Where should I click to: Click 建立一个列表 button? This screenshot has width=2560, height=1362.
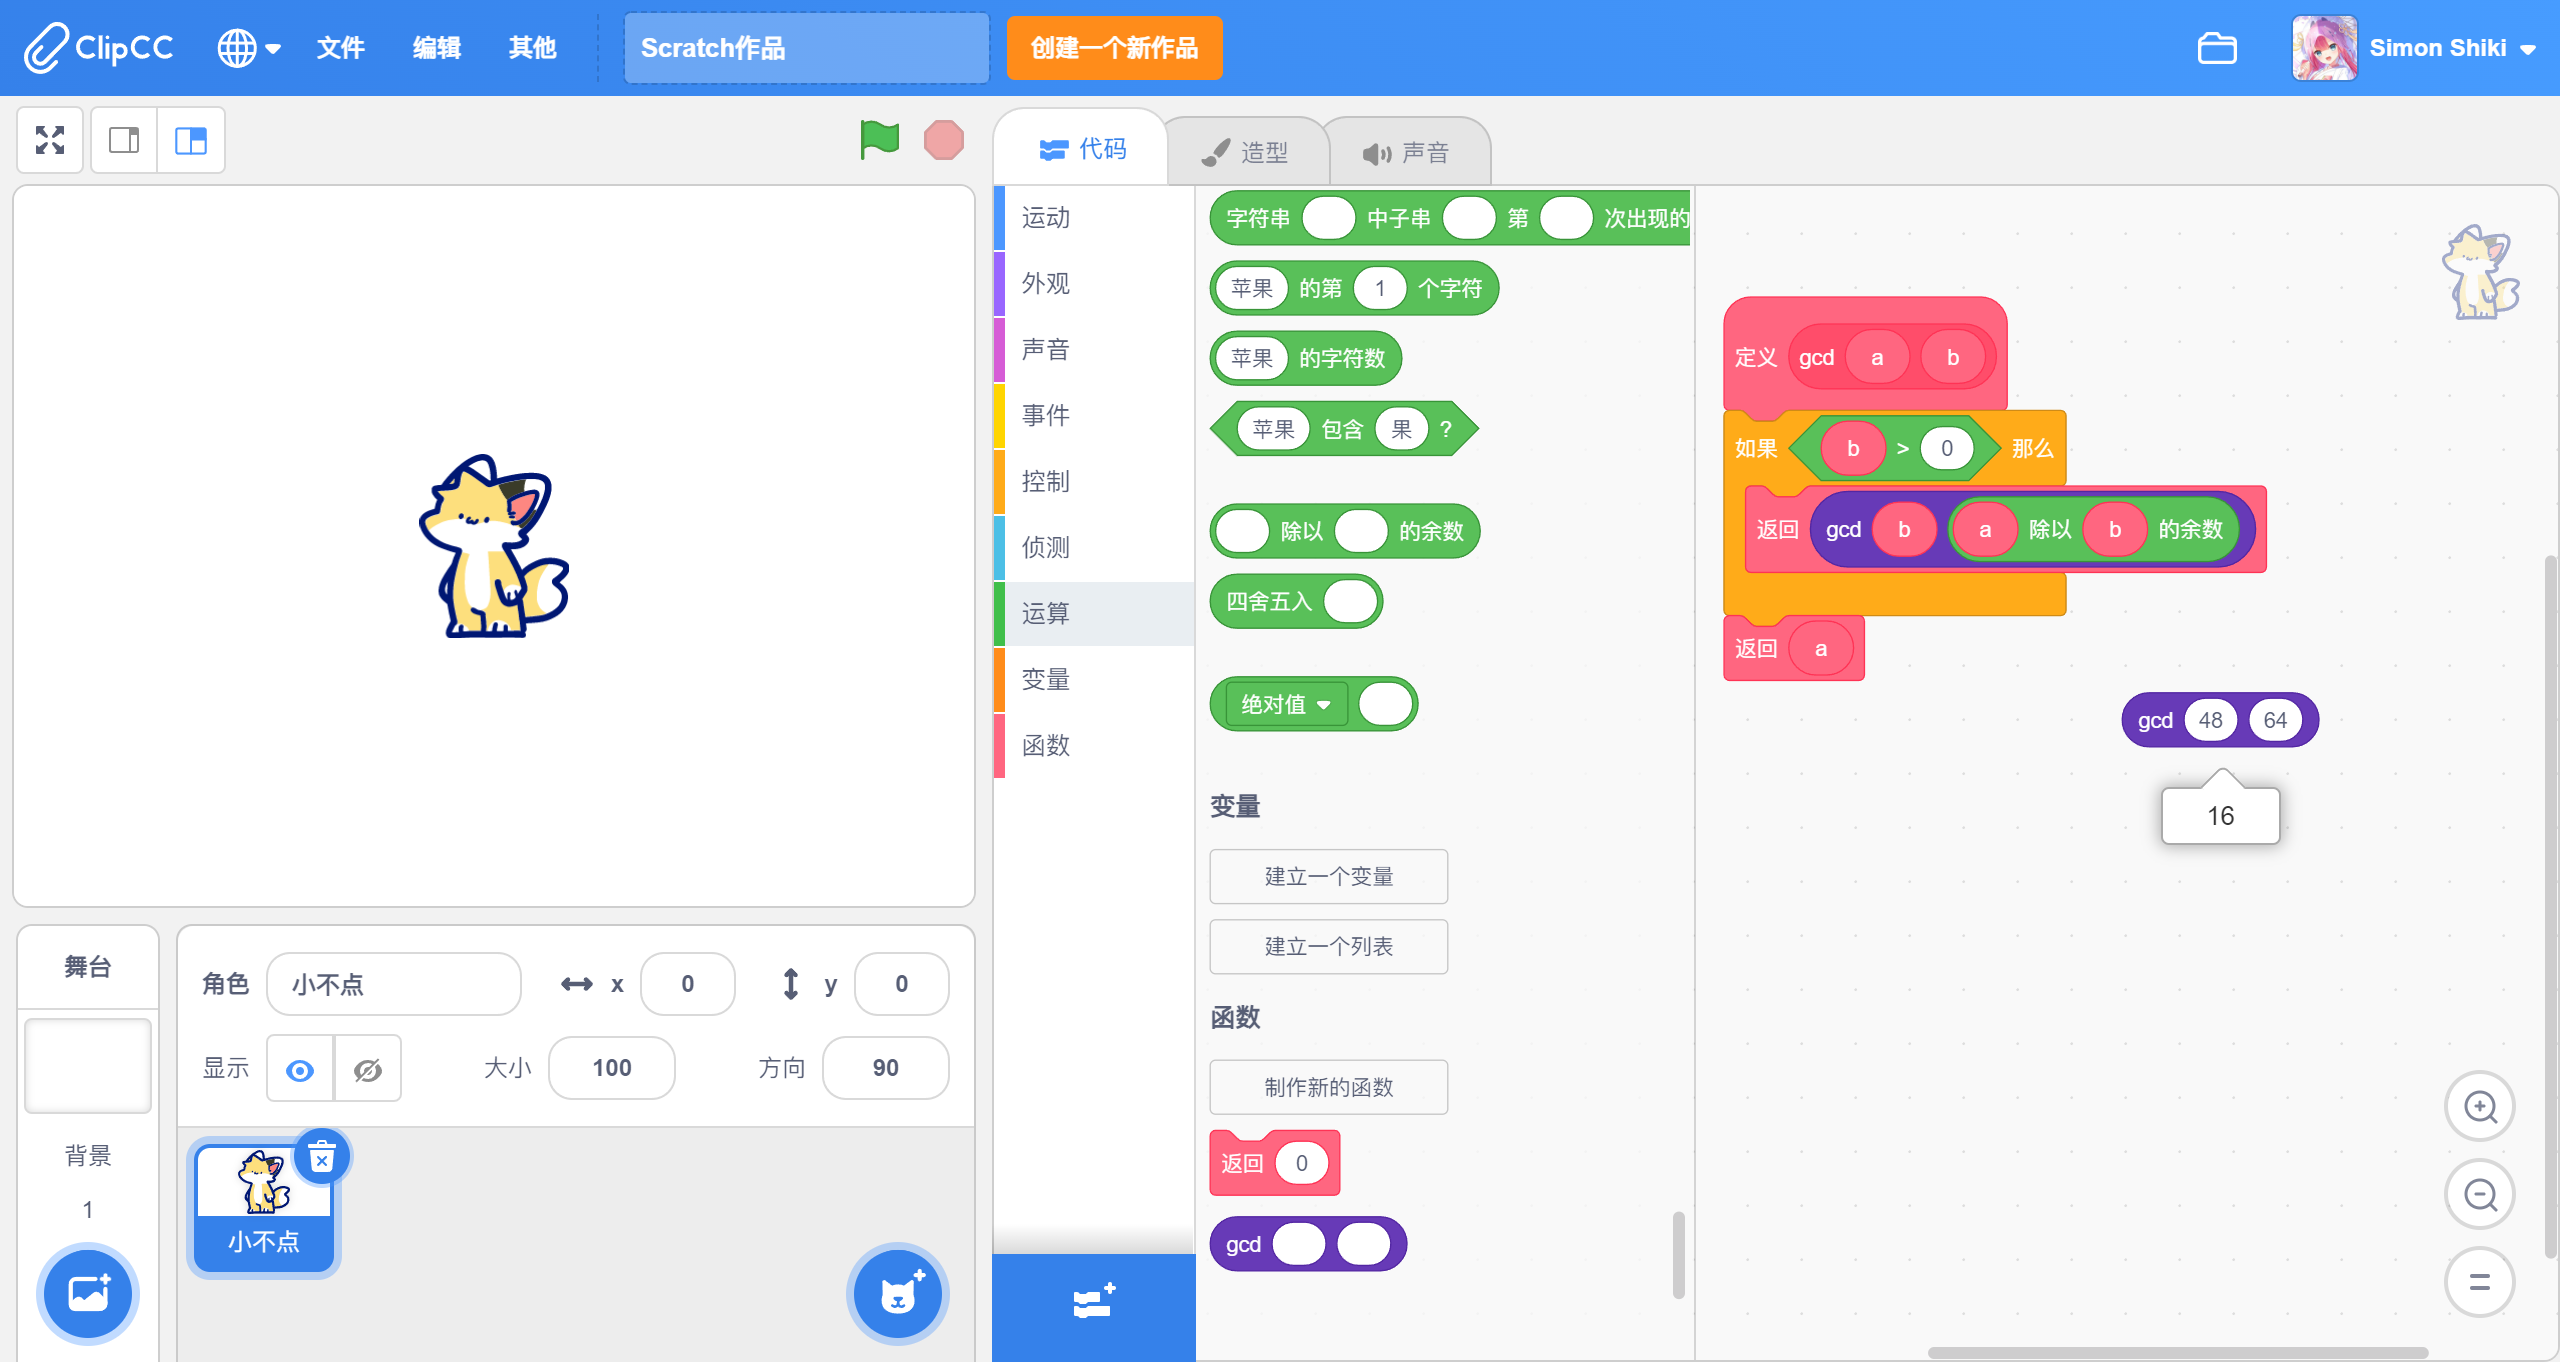coord(1328,947)
